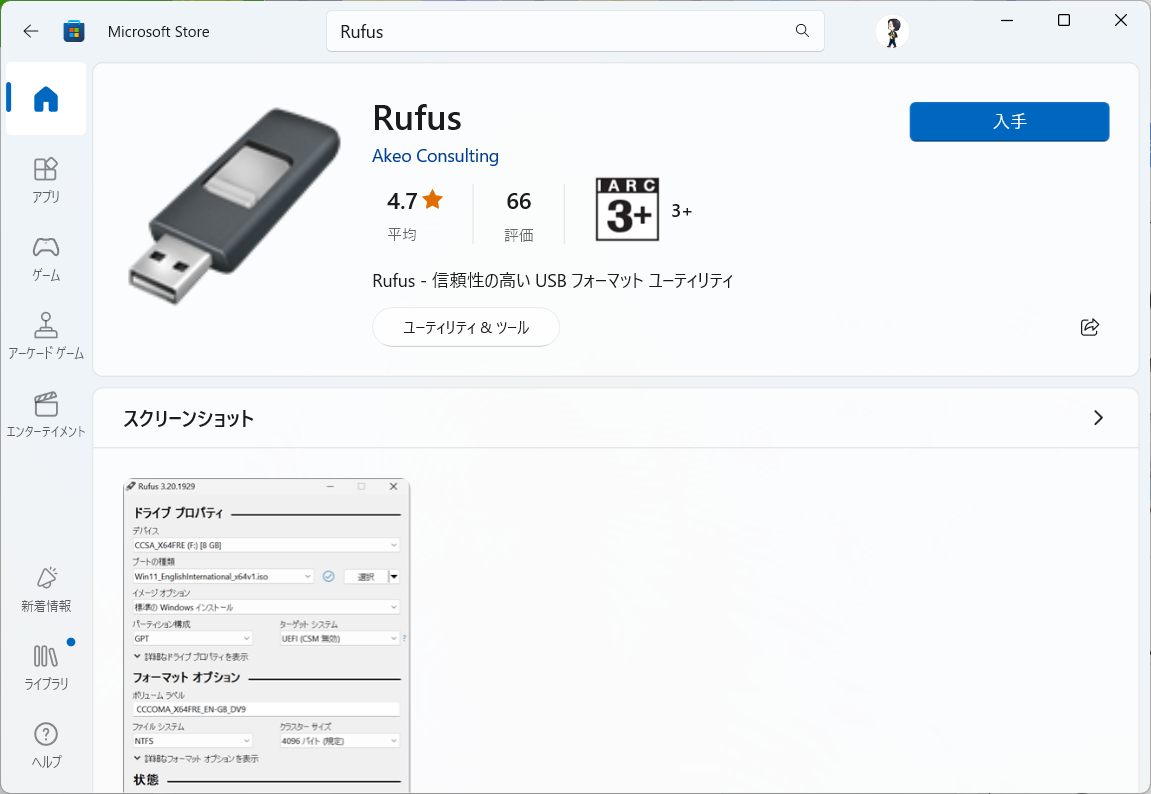The height and width of the screenshot is (794, 1151).
Task: Click the Microsoft Store logo
Action: (x=73, y=31)
